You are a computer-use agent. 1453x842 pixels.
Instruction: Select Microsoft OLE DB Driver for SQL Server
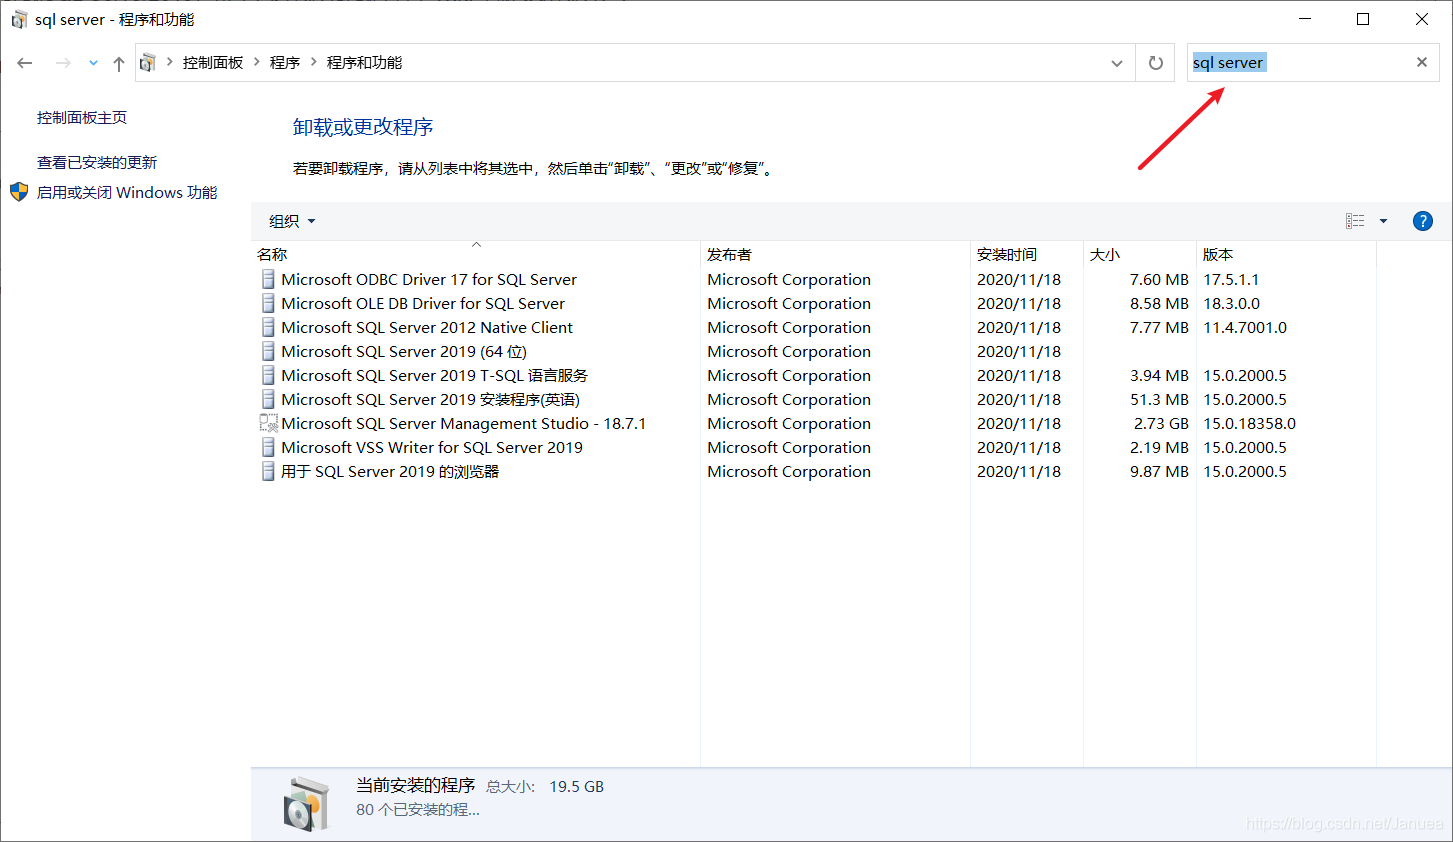pyautogui.click(x=423, y=304)
